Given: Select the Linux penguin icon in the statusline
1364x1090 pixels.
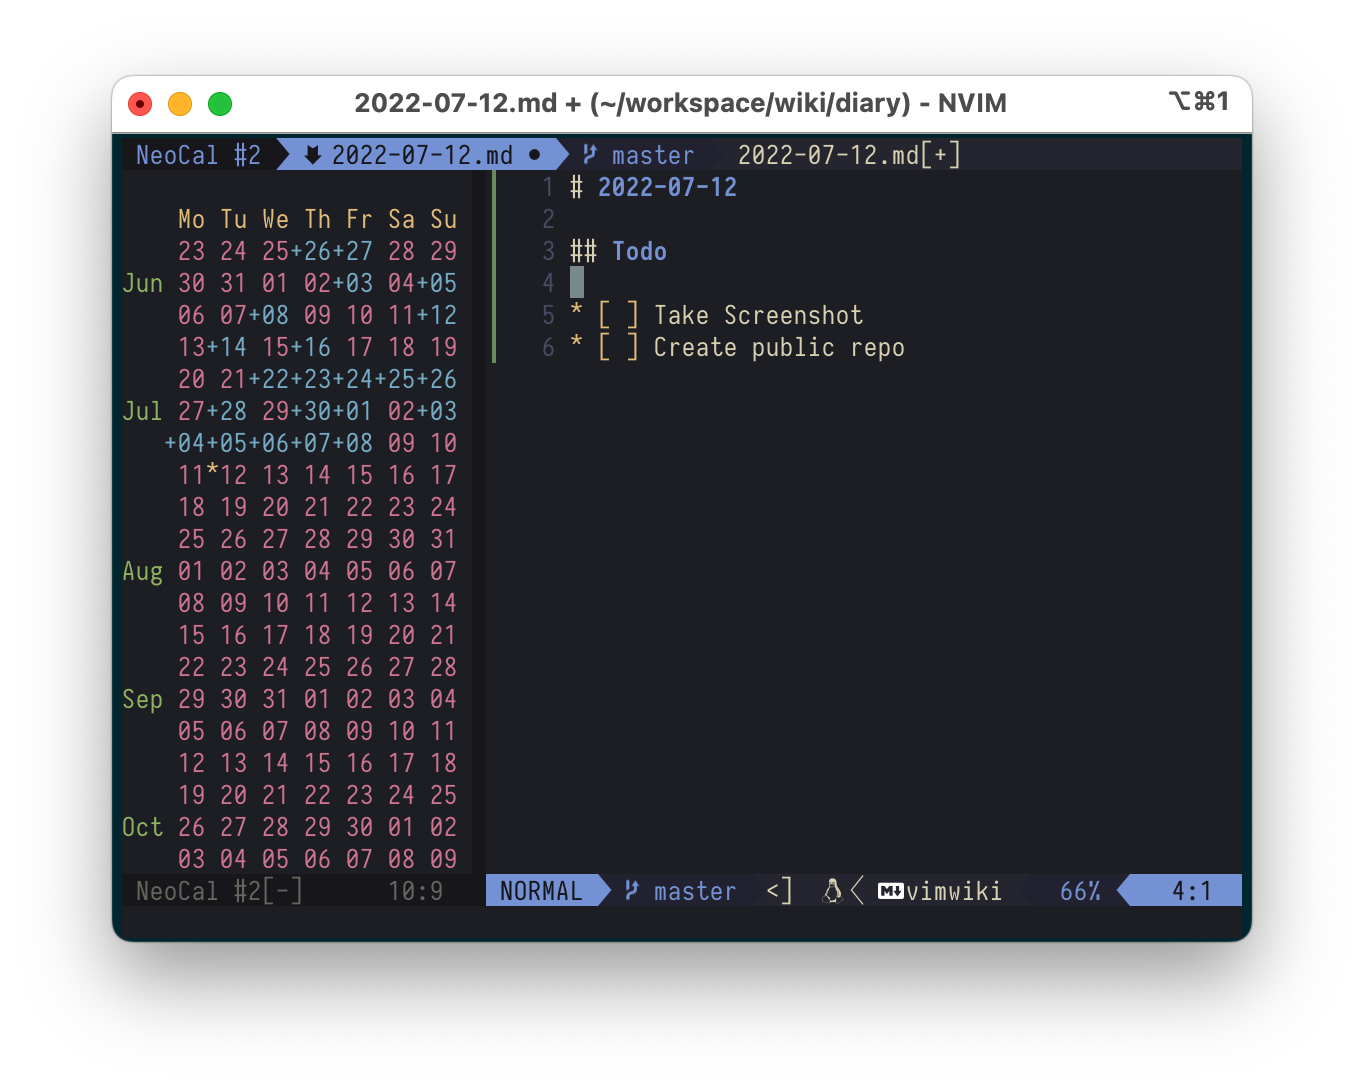Looking at the screenshot, I should [833, 890].
